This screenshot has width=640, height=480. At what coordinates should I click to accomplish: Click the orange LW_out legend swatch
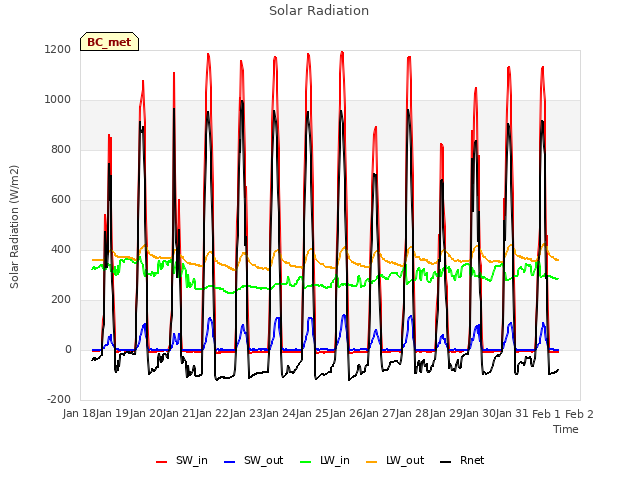tap(372, 462)
